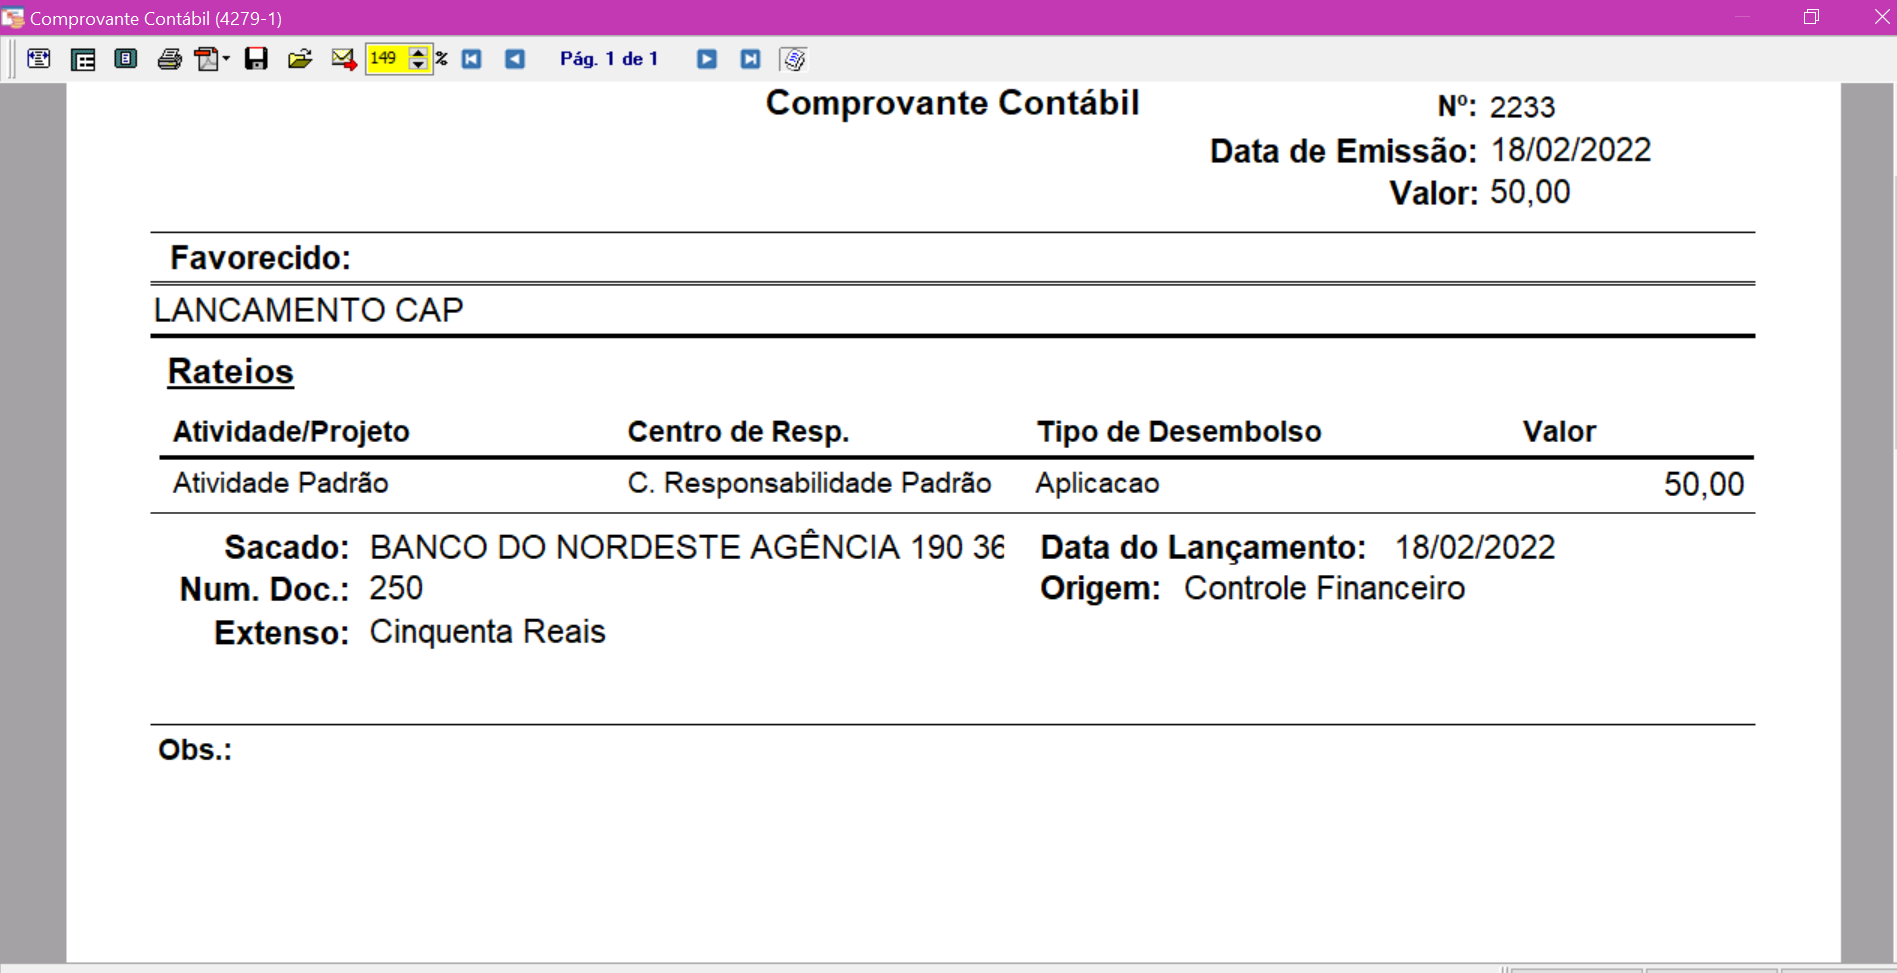
Task: Click the printer icon to print
Action: tap(169, 59)
